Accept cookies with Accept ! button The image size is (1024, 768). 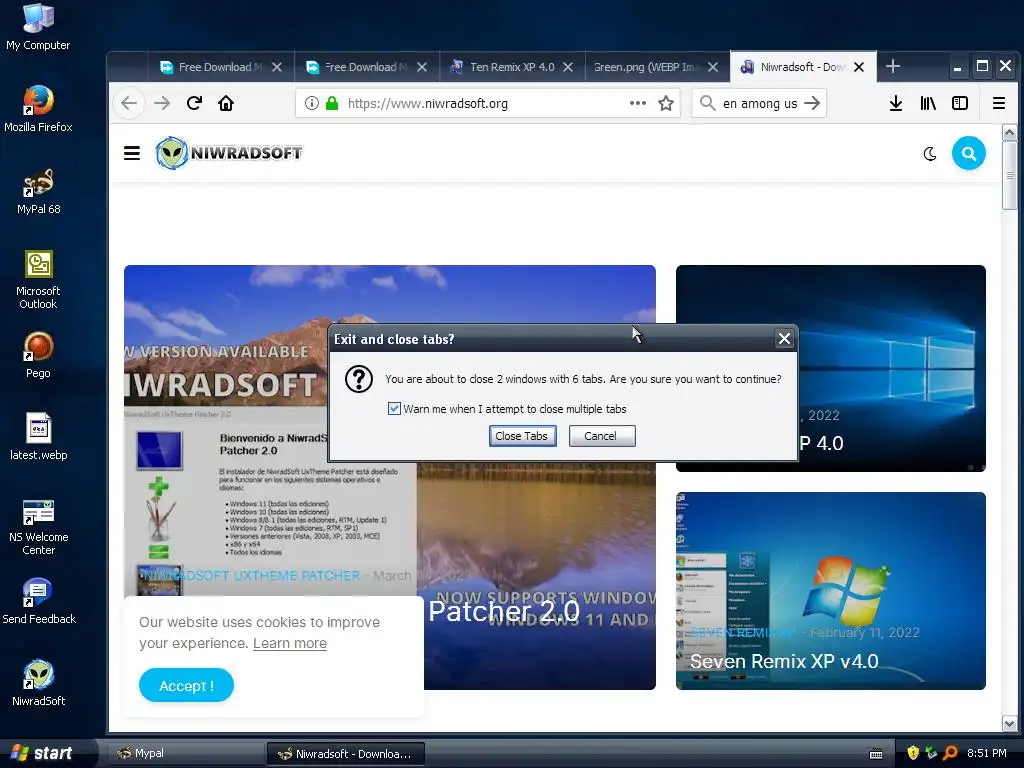click(x=186, y=686)
